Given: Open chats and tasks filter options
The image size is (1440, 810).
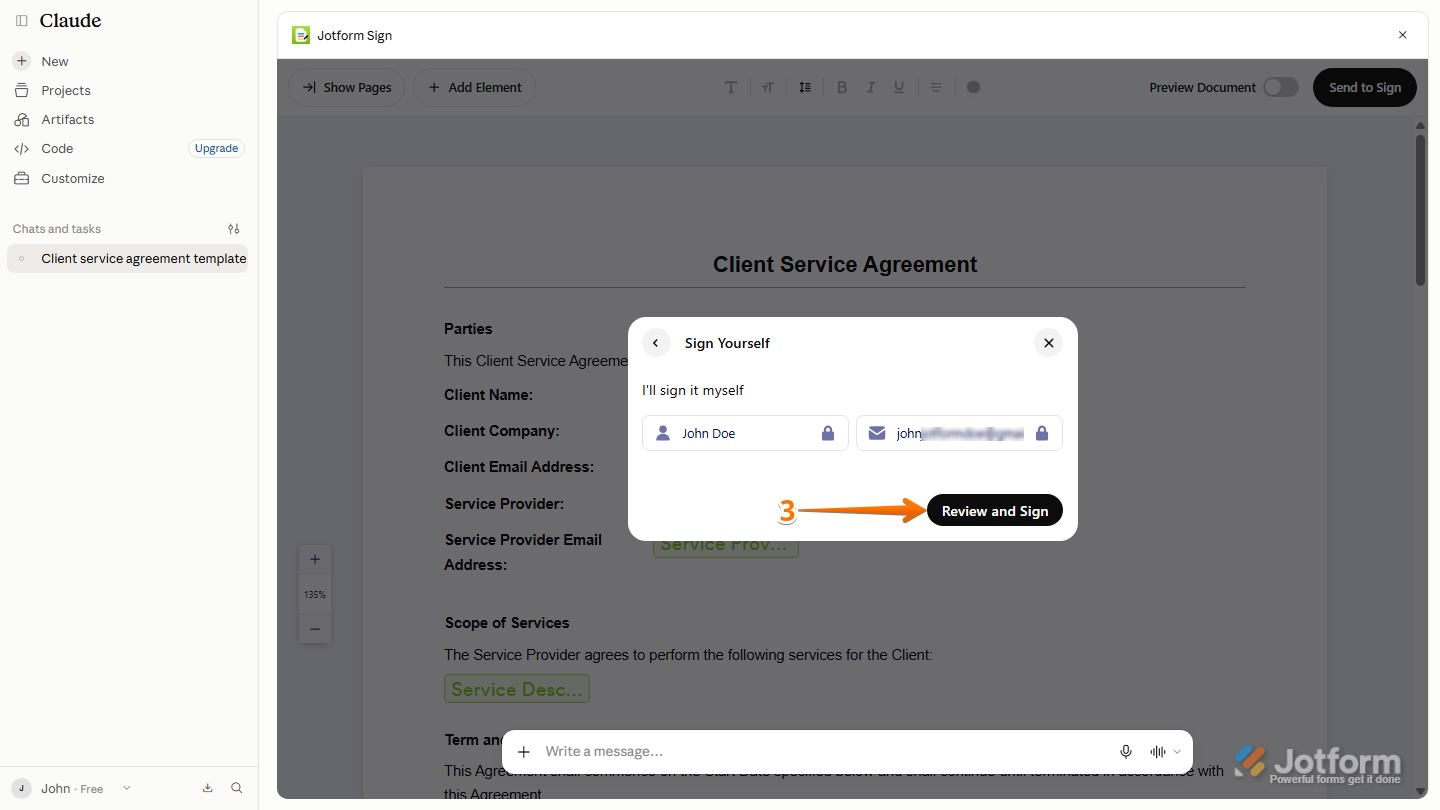Looking at the screenshot, I should [234, 229].
